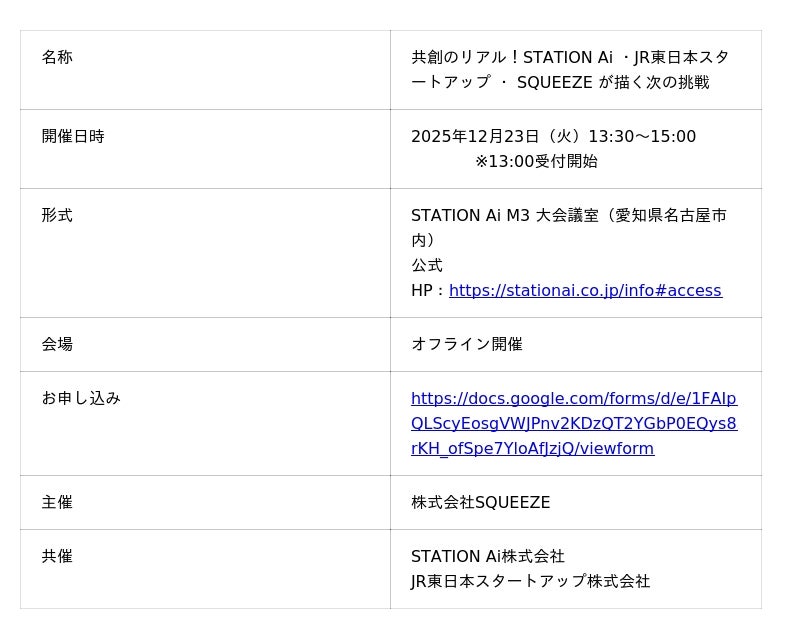The height and width of the screenshot is (639, 800).
Task: Click the オフライン開催 text
Action: [467, 345]
